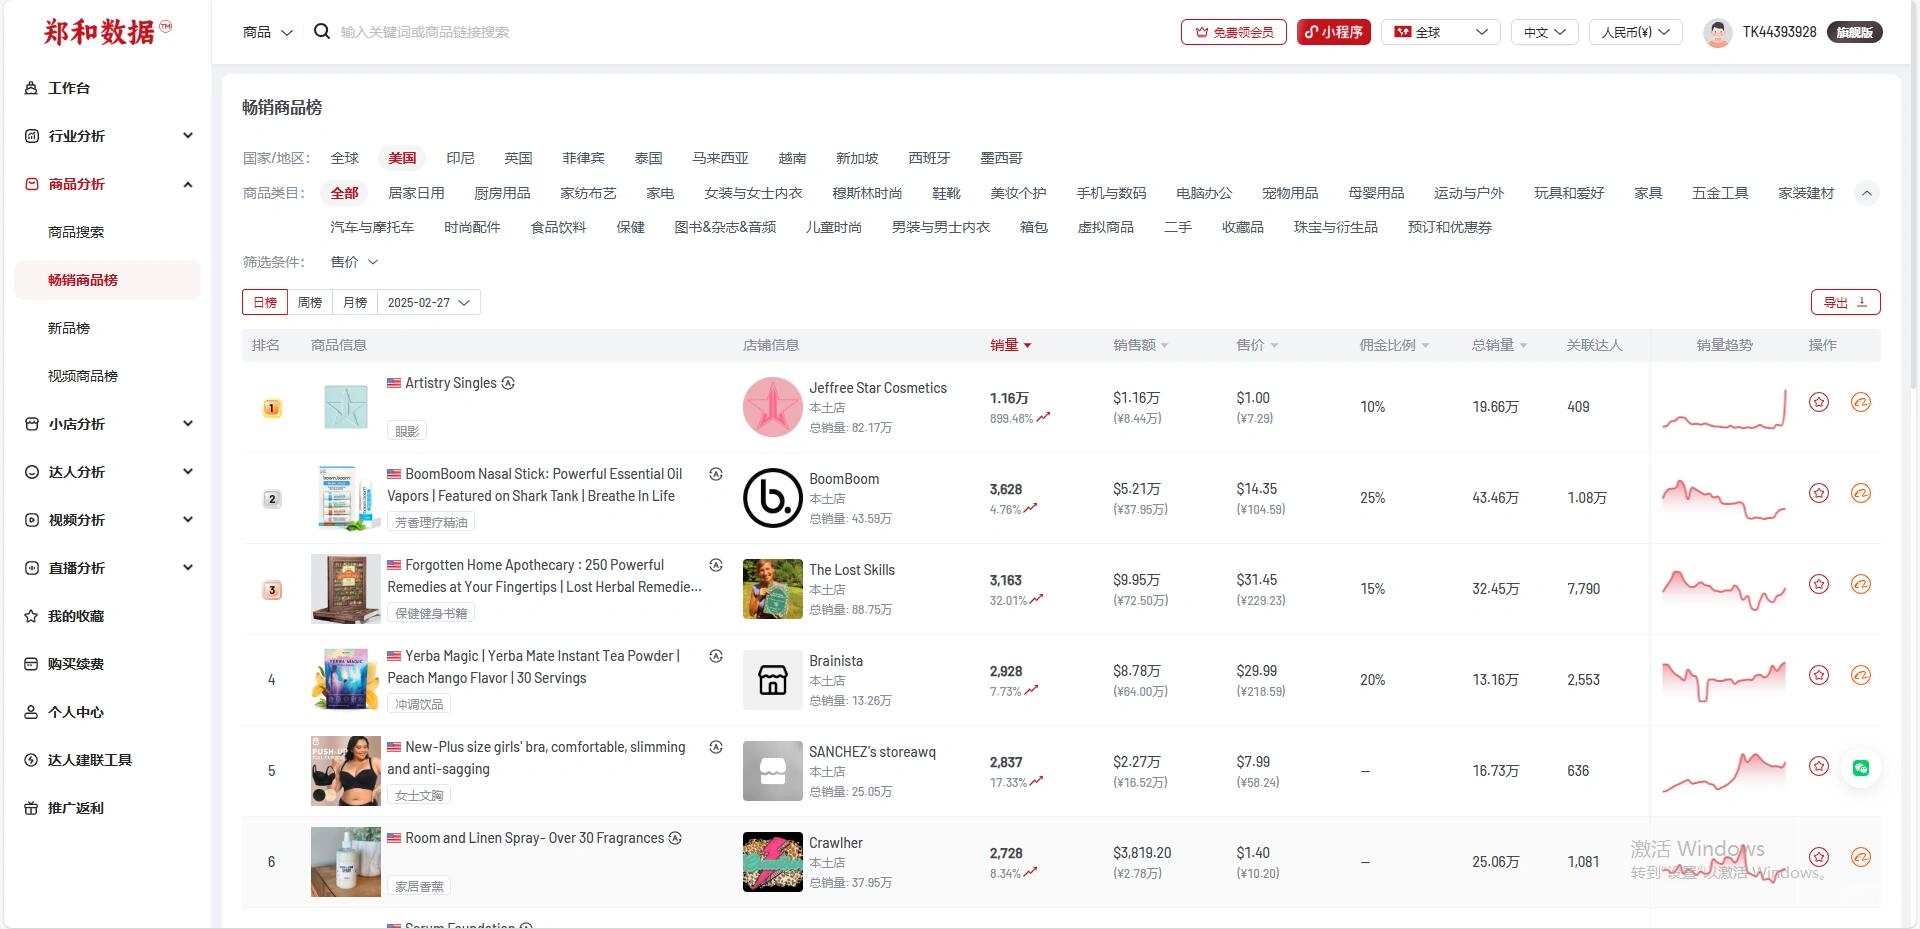The width and height of the screenshot is (1920, 929).
Task: Open the 中文 language dropdown
Action: [x=1545, y=32]
